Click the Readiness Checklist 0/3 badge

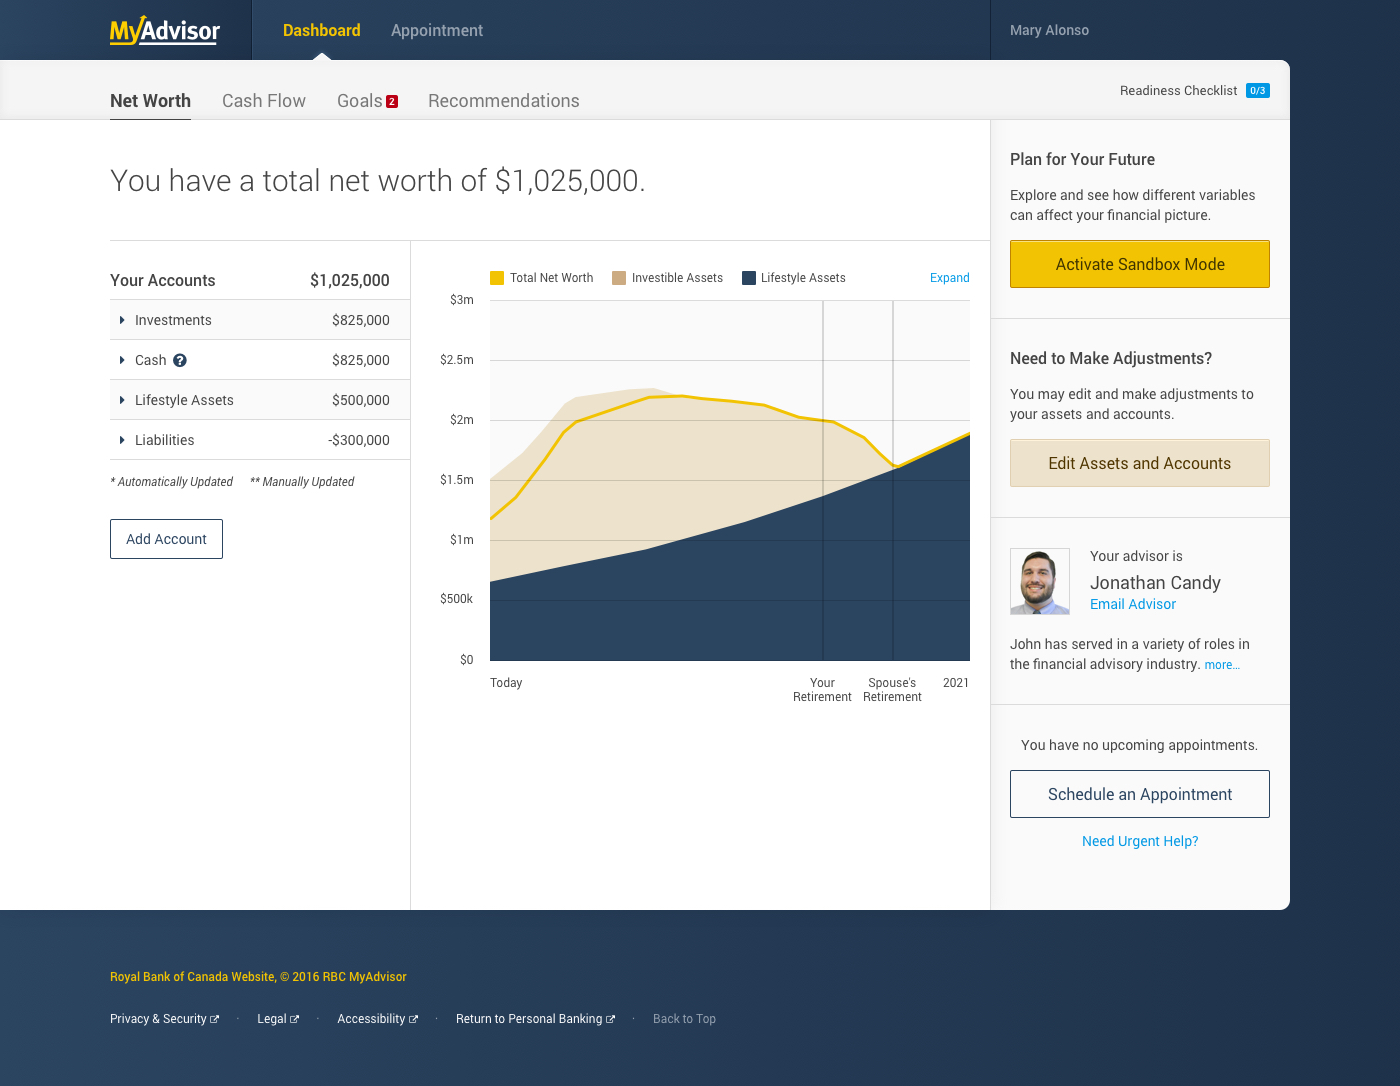1257,91
